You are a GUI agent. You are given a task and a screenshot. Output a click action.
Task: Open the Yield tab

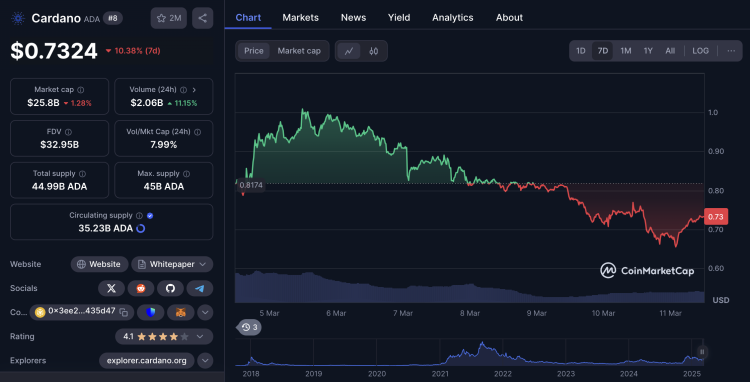pos(399,18)
